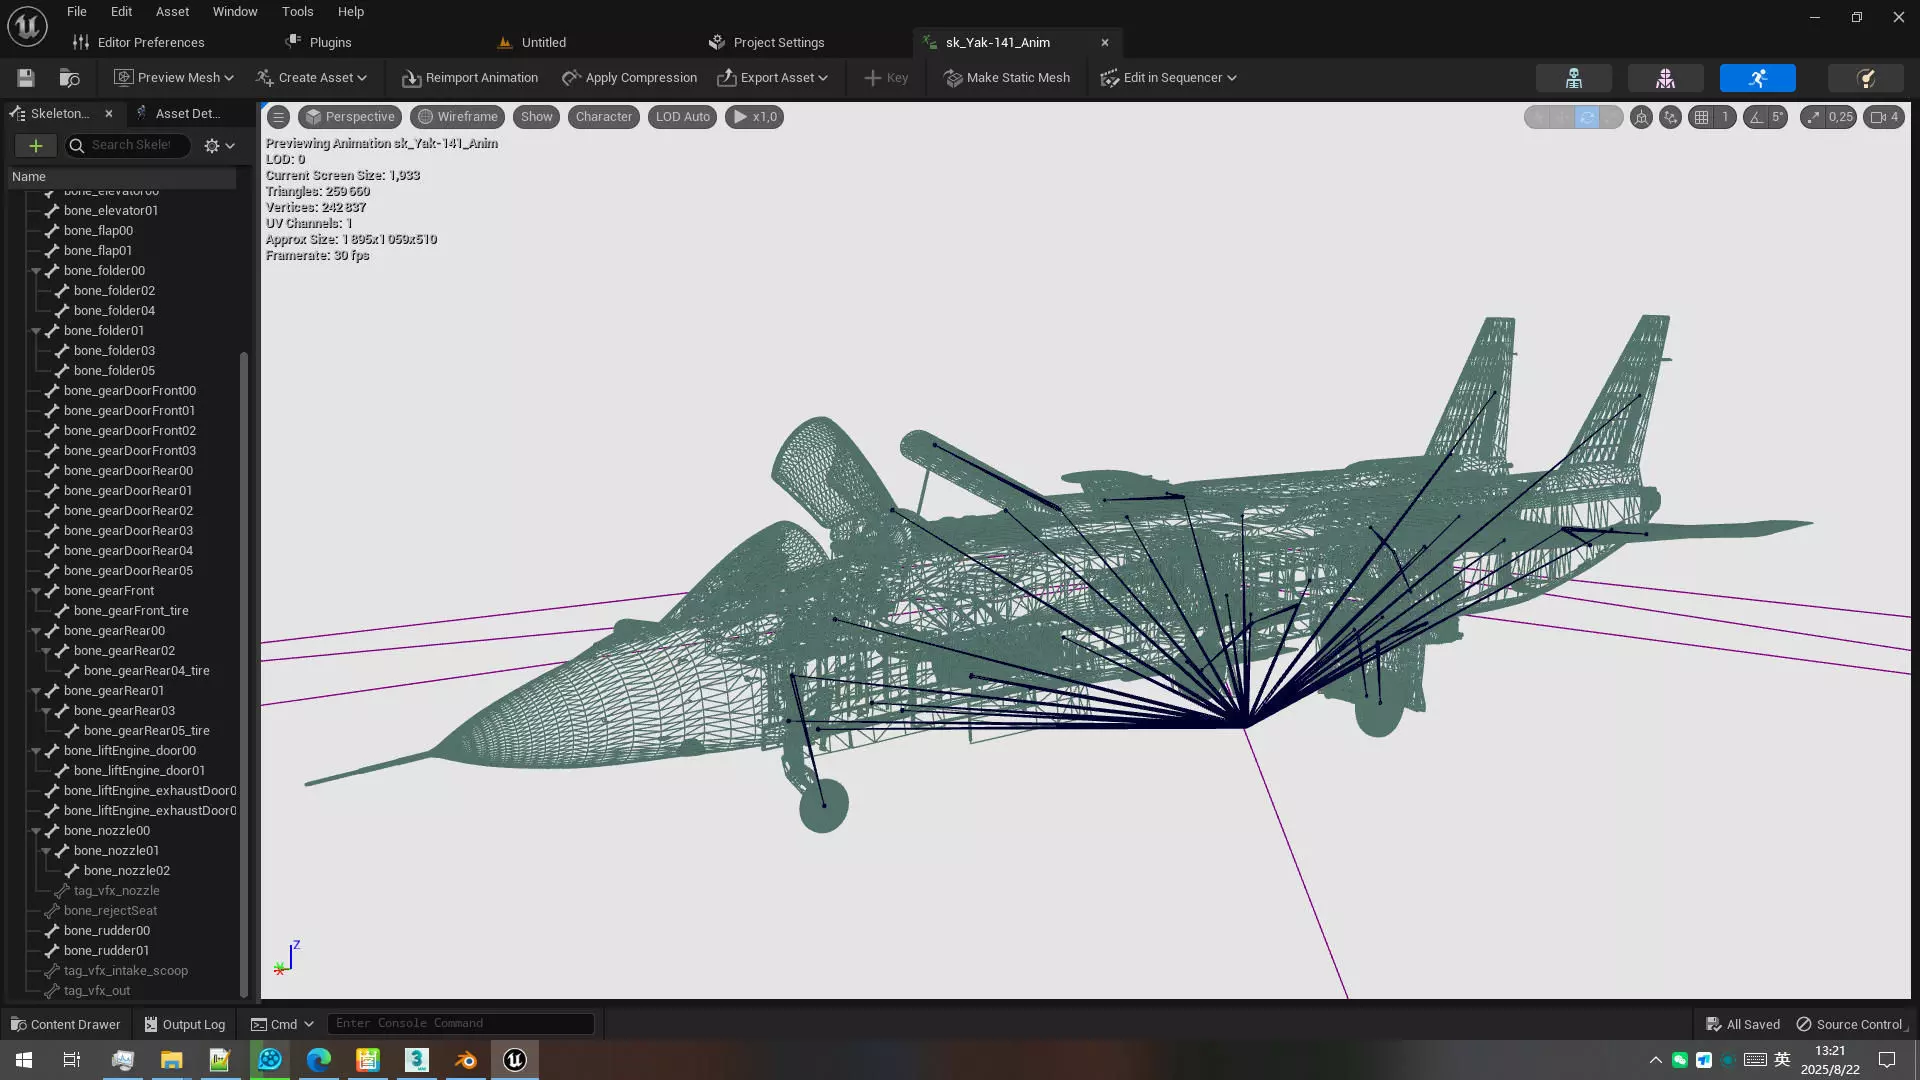Click the Reimport Animation icon button
1920x1080 pixels.
click(x=469, y=78)
